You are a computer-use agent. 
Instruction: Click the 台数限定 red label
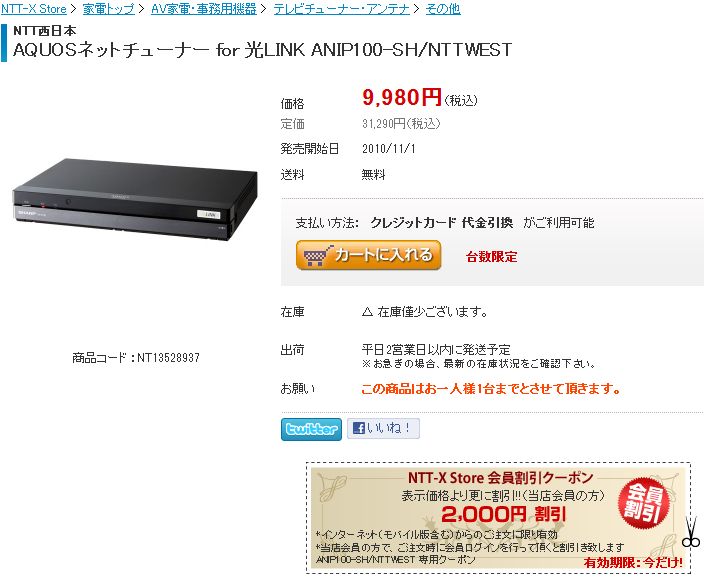492,257
